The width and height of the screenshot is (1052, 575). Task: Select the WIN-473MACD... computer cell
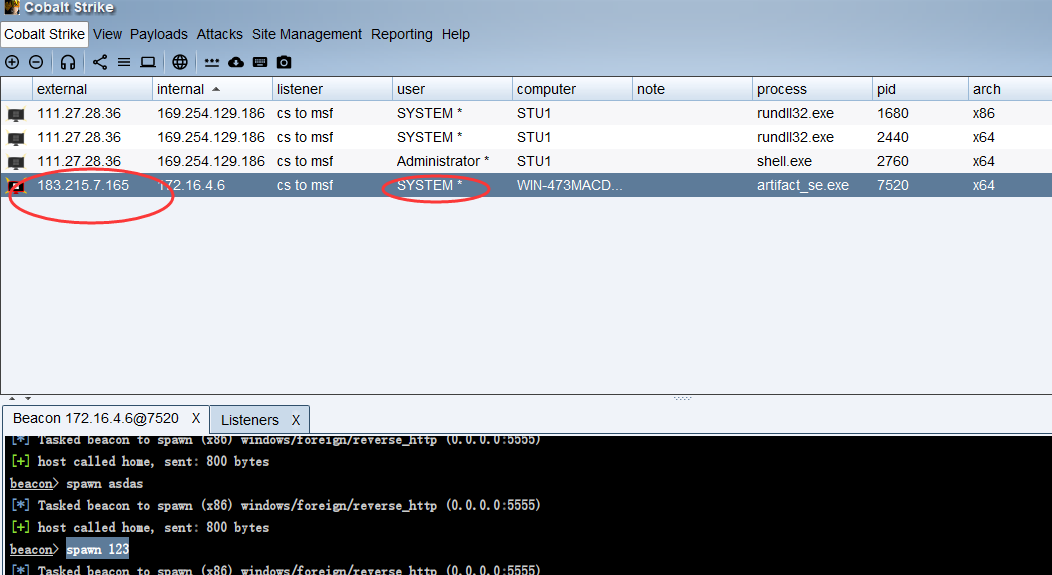tap(570, 185)
